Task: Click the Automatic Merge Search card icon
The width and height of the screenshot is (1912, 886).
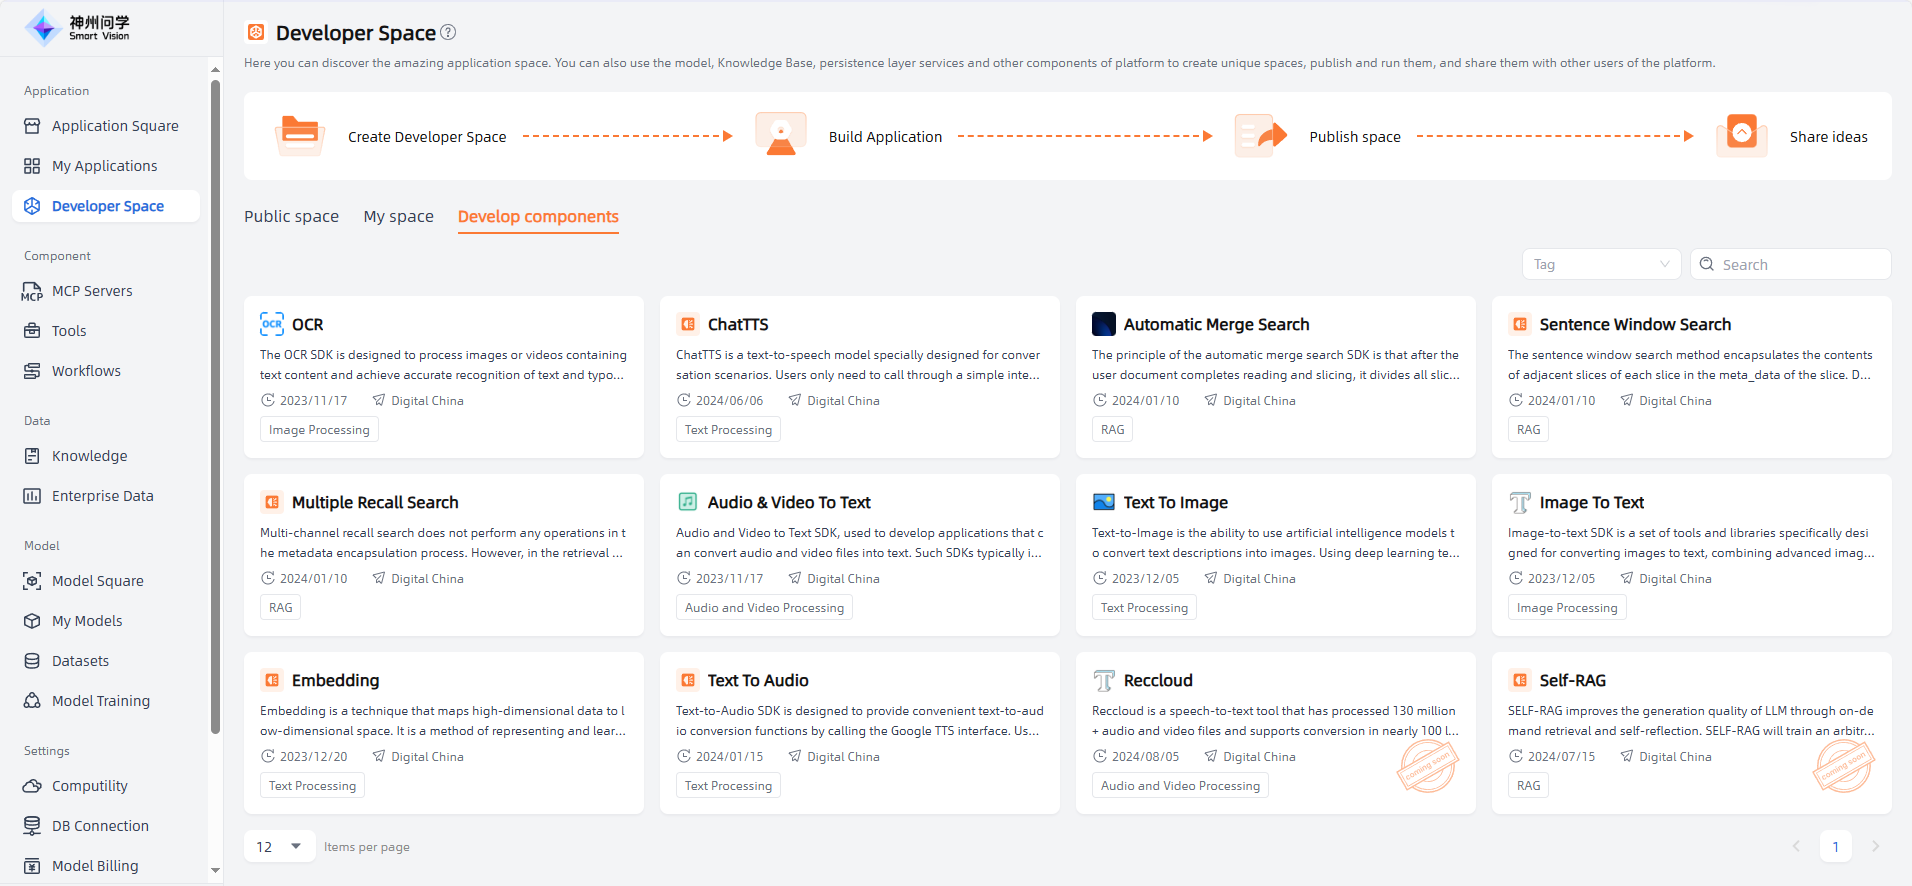Action: coord(1103,324)
